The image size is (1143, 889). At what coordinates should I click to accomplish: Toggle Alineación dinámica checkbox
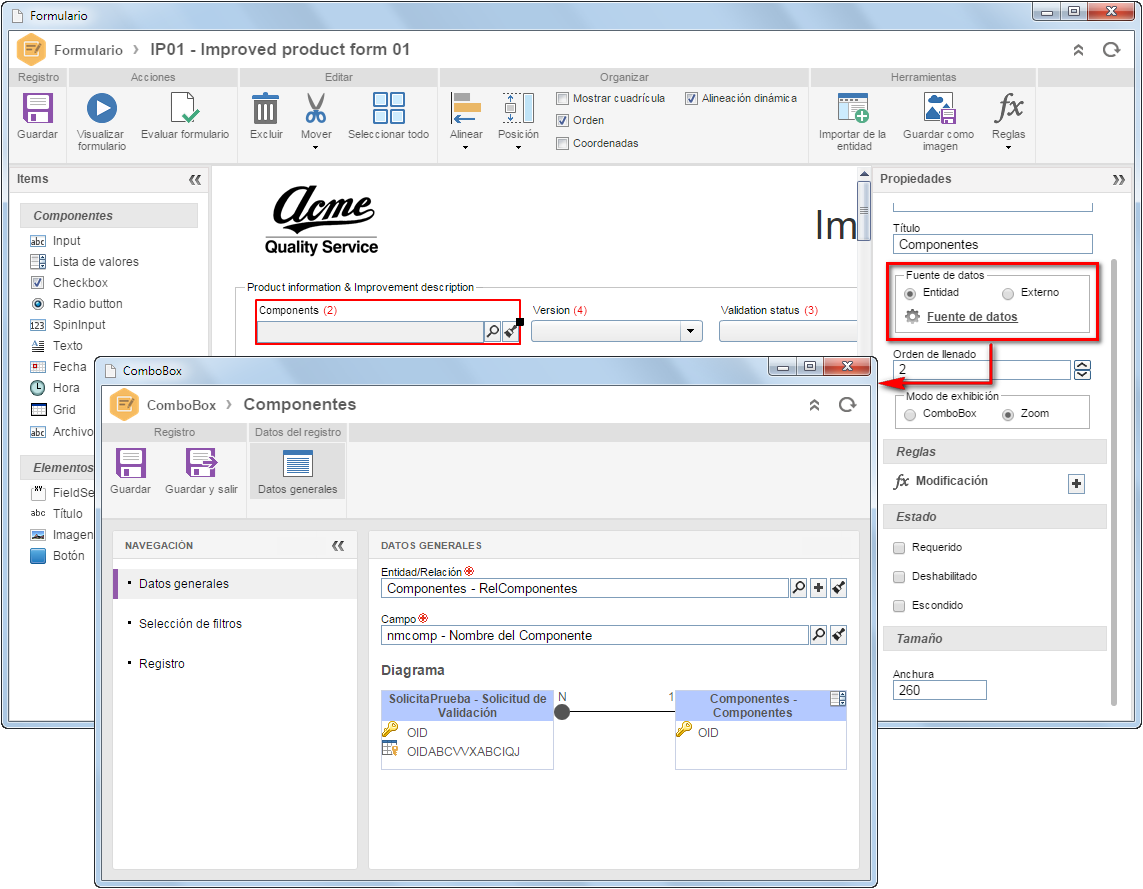pyautogui.click(x=692, y=98)
